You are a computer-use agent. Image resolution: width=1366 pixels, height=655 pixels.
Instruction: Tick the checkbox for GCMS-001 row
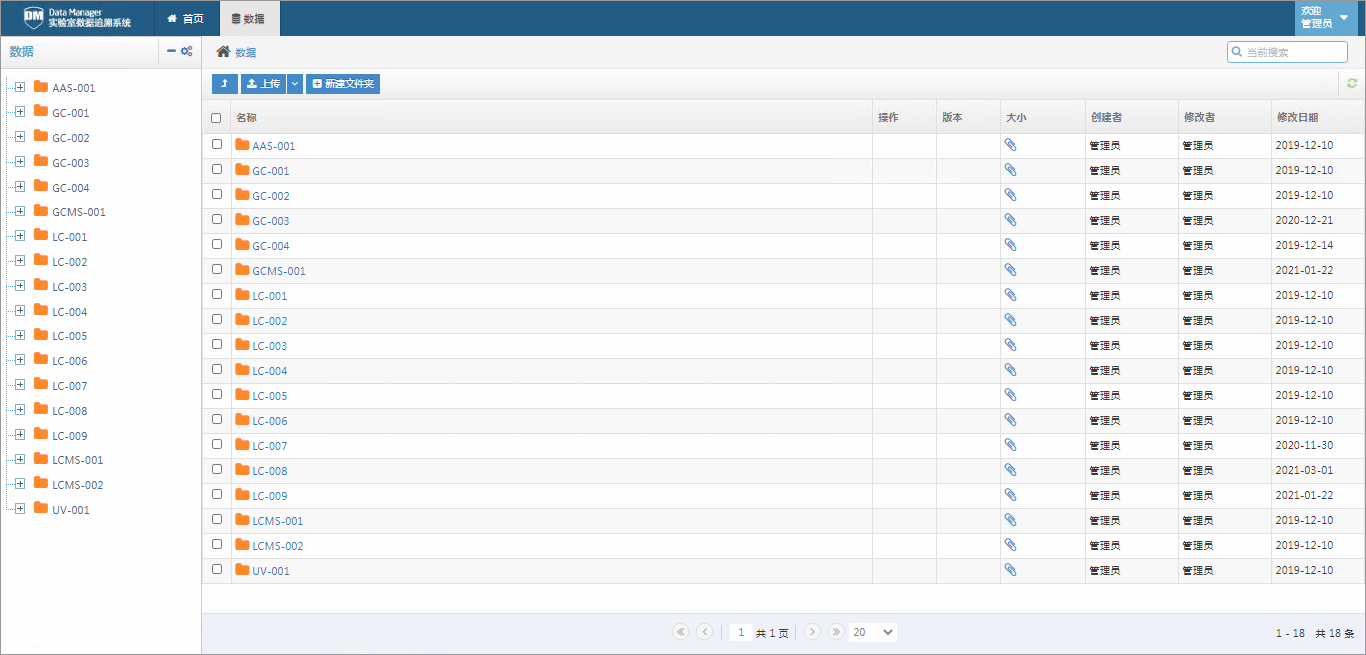[217, 269]
